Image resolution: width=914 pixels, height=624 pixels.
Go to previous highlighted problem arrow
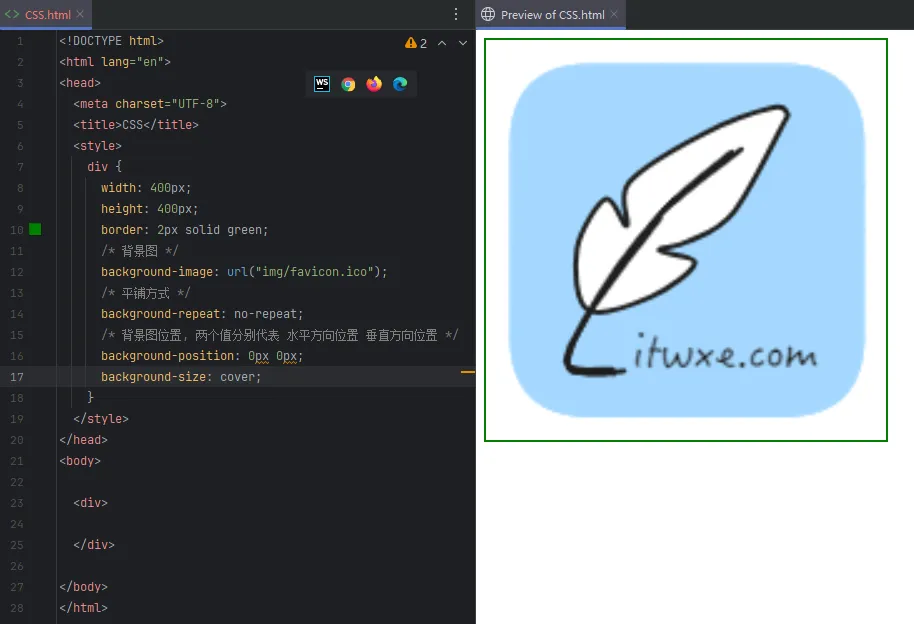click(x=442, y=43)
